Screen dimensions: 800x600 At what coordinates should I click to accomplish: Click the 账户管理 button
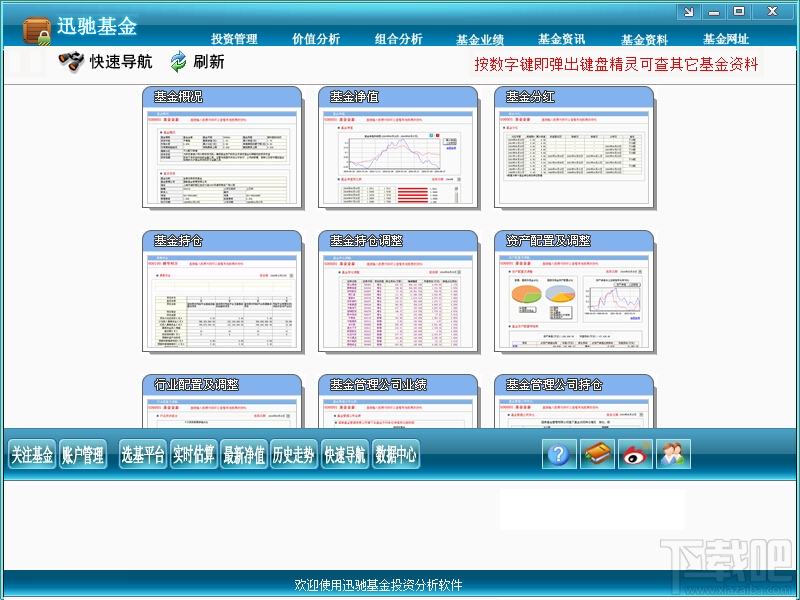click(x=83, y=454)
